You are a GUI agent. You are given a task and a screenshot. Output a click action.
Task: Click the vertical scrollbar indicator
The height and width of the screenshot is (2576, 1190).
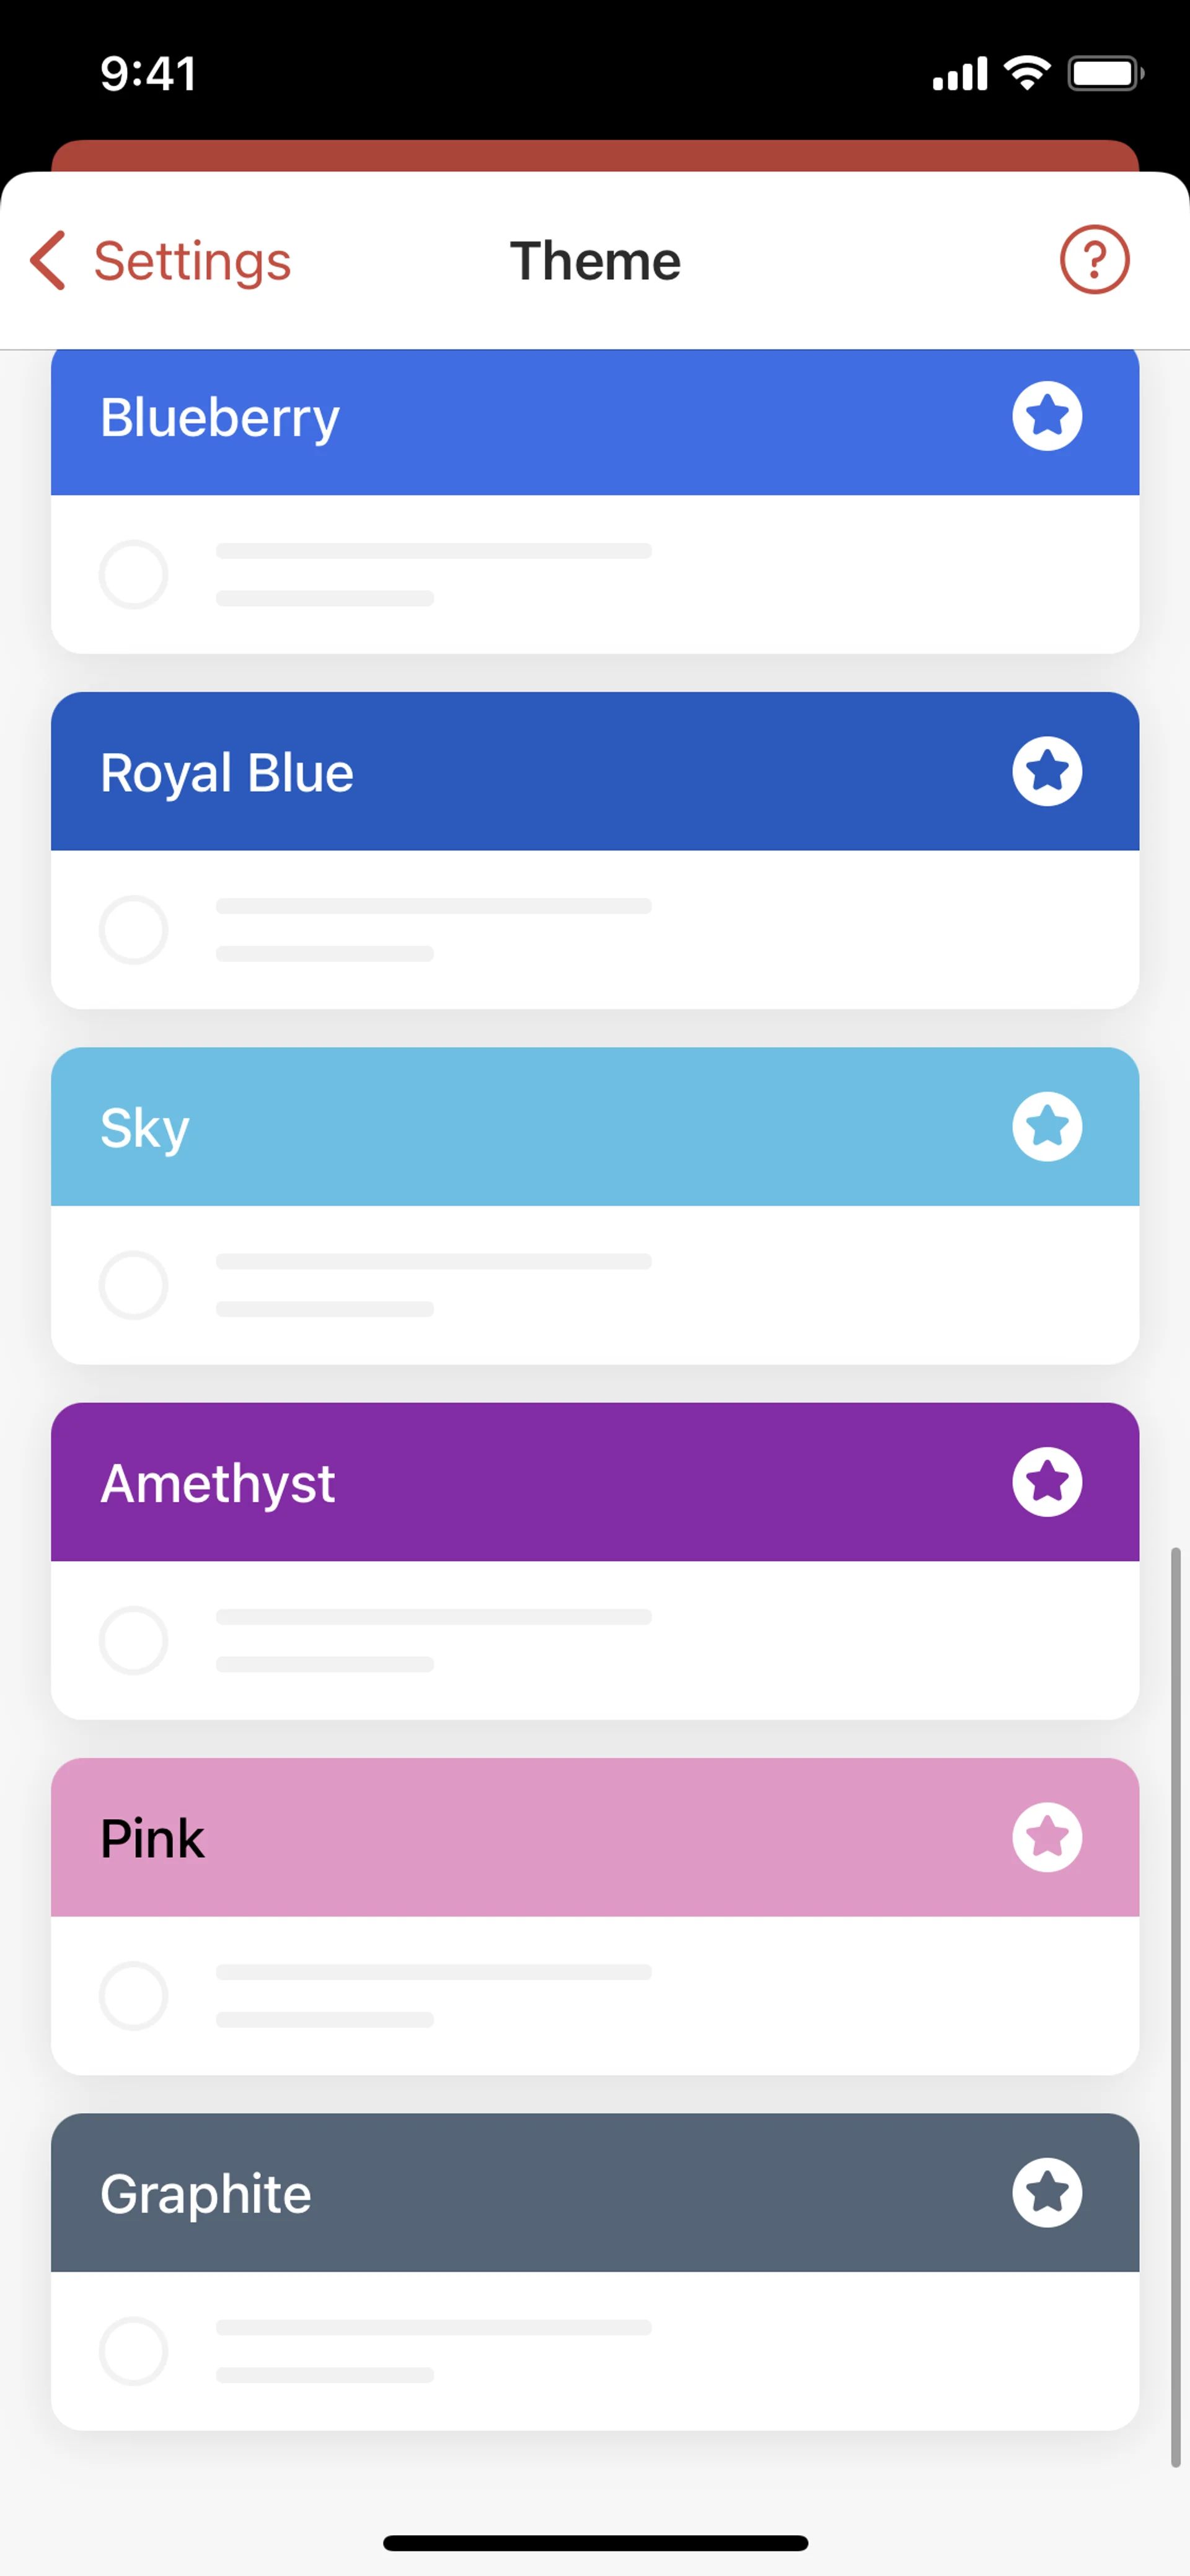pyautogui.click(x=1176, y=2006)
